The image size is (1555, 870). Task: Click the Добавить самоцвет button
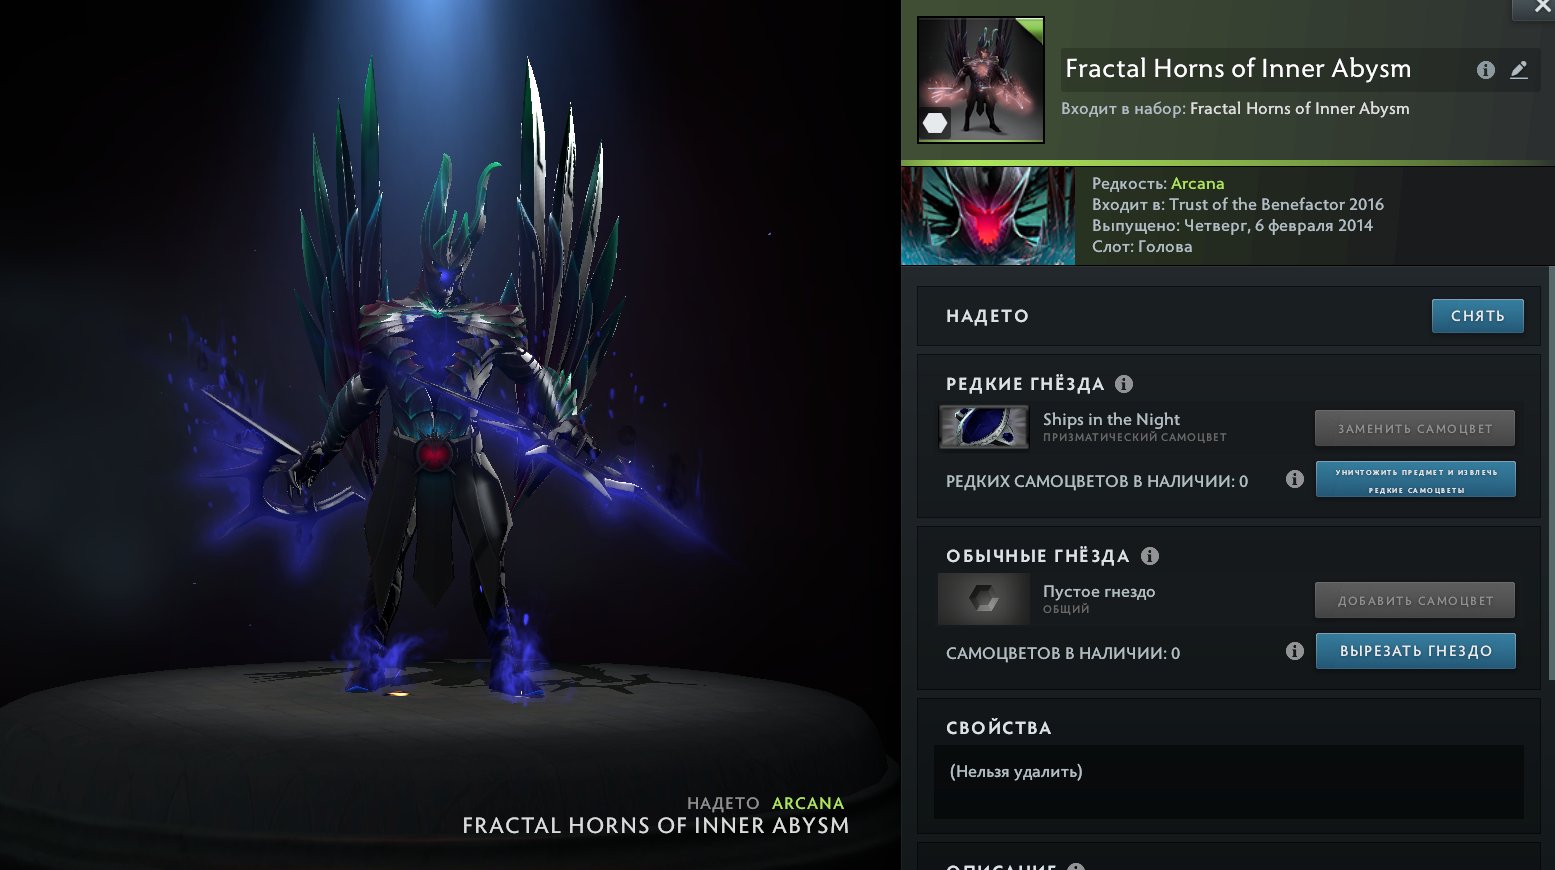click(x=1414, y=600)
